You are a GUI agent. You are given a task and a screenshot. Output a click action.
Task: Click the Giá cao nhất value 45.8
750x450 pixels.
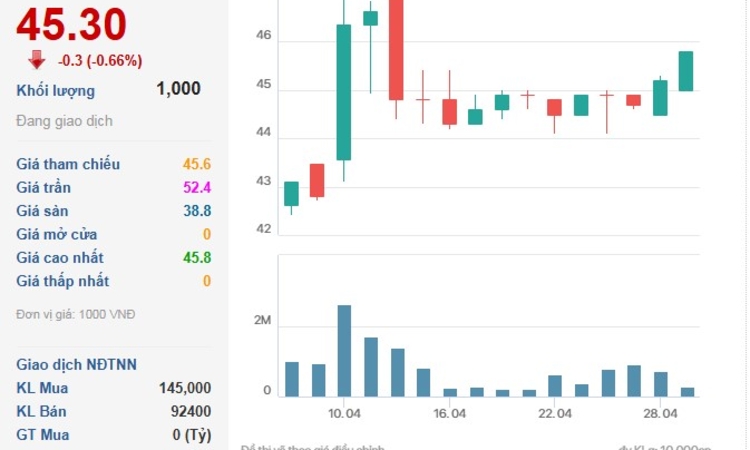[x=196, y=258]
